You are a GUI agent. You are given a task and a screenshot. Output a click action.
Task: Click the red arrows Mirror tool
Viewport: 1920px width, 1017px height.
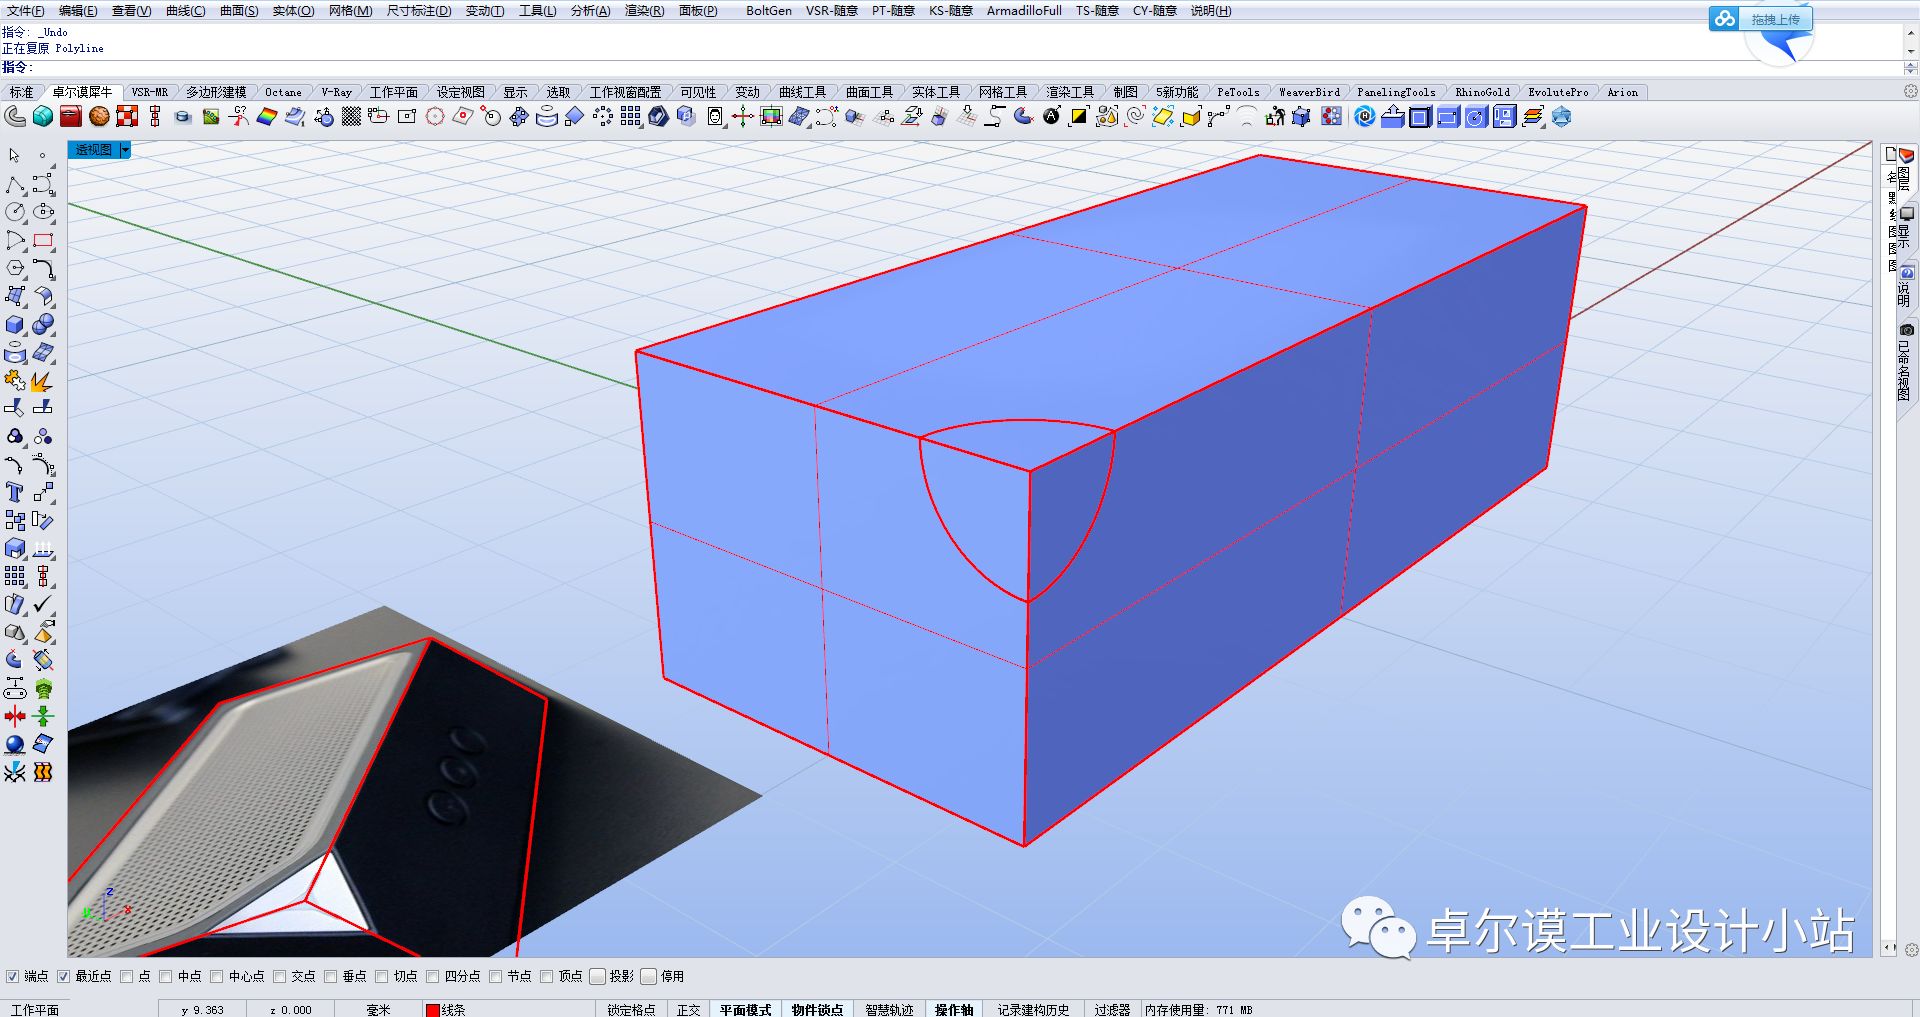[x=14, y=716]
